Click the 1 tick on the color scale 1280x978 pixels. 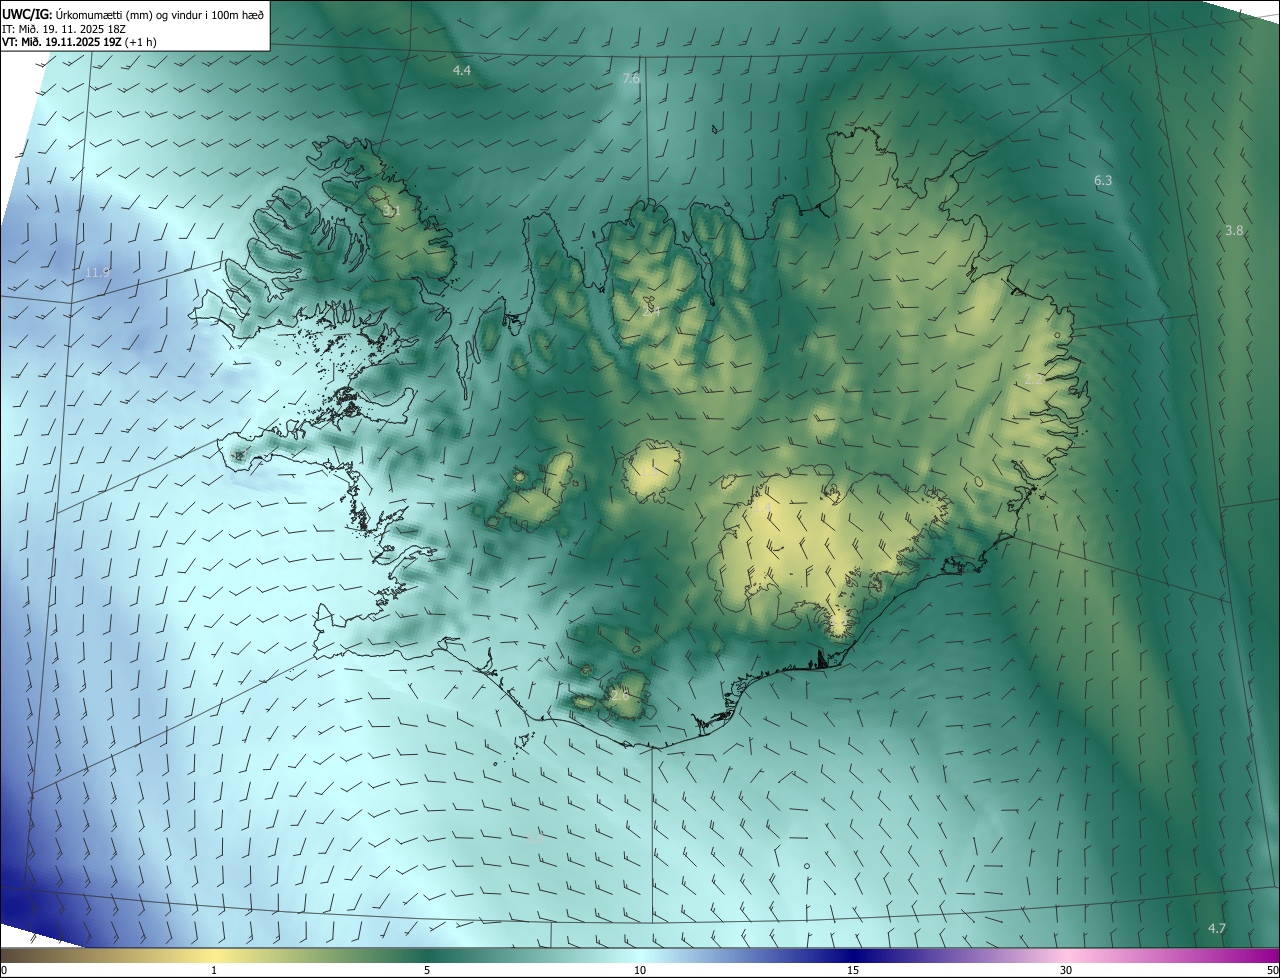(214, 971)
